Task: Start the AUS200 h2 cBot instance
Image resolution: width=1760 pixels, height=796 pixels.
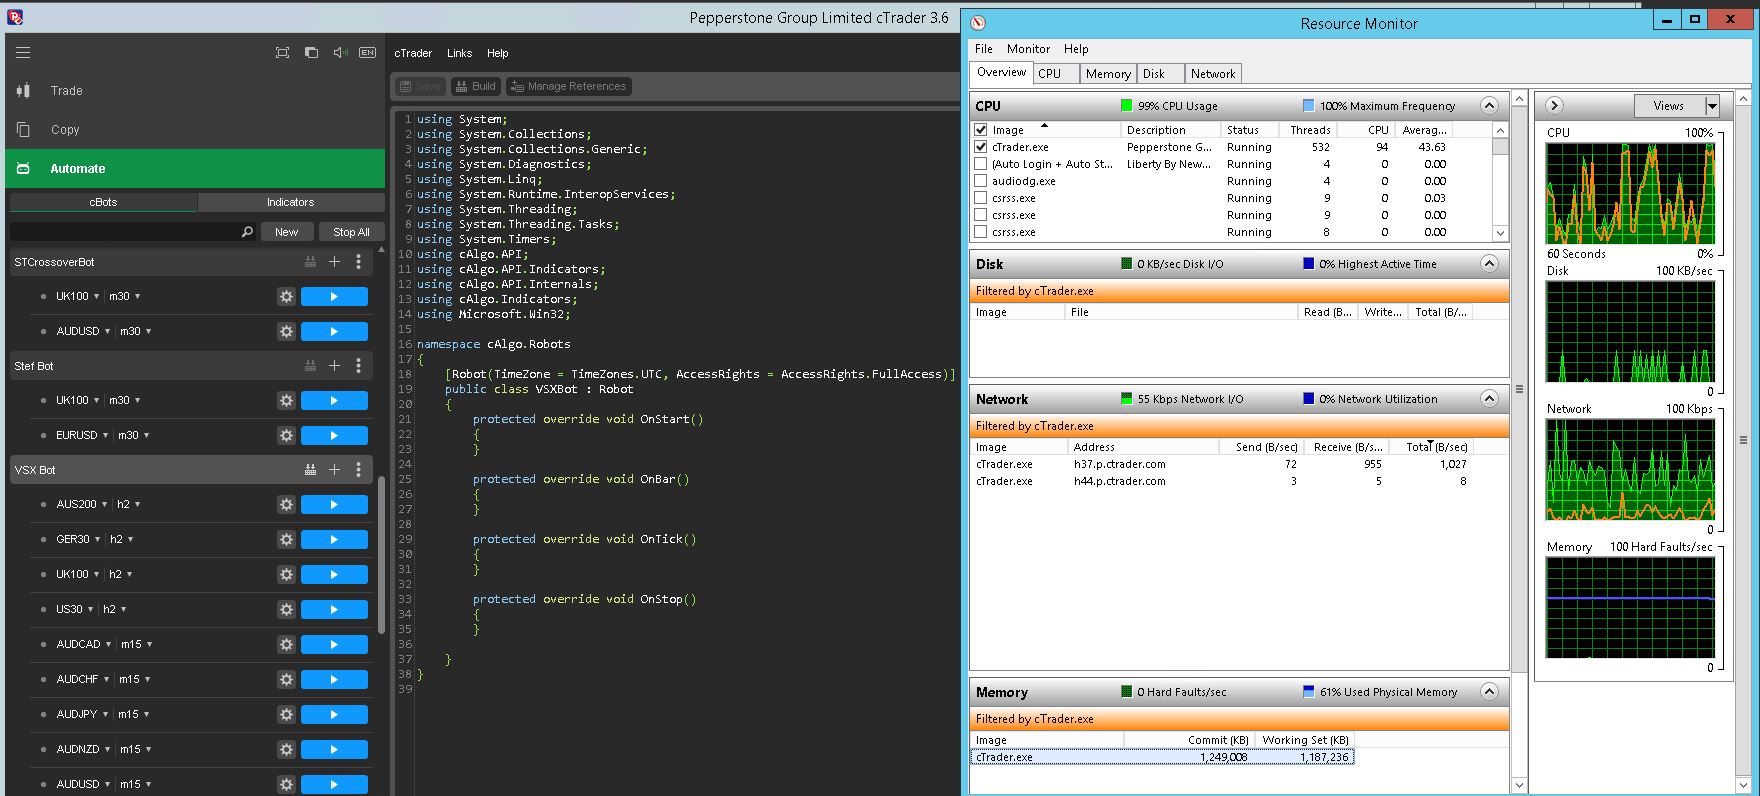Action: coord(334,505)
